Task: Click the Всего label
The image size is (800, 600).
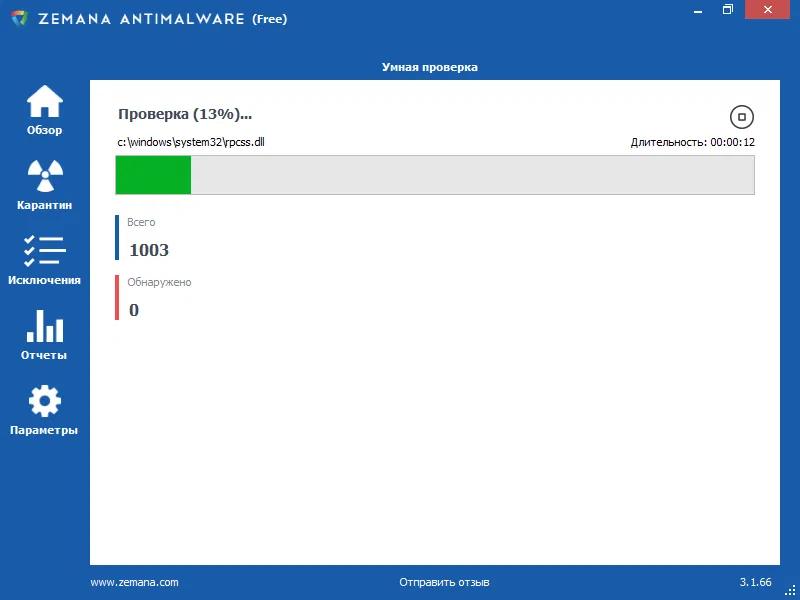Action: click(141, 222)
